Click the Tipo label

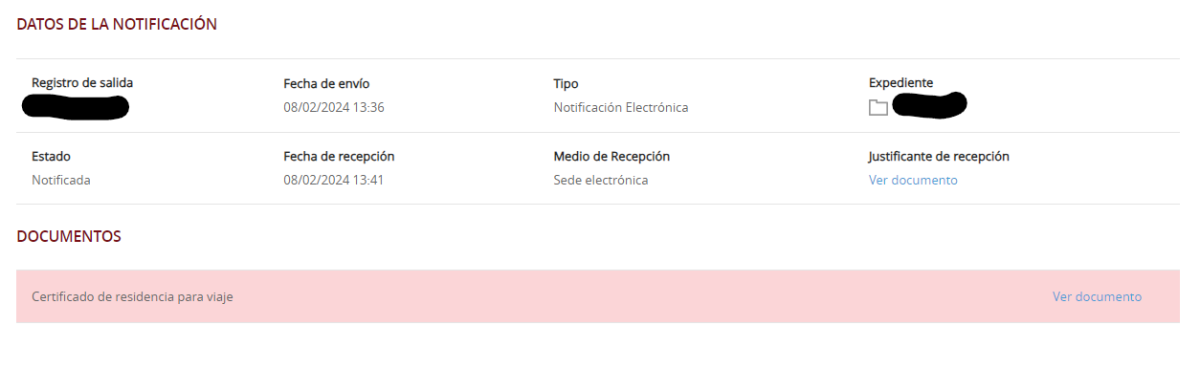[566, 84]
